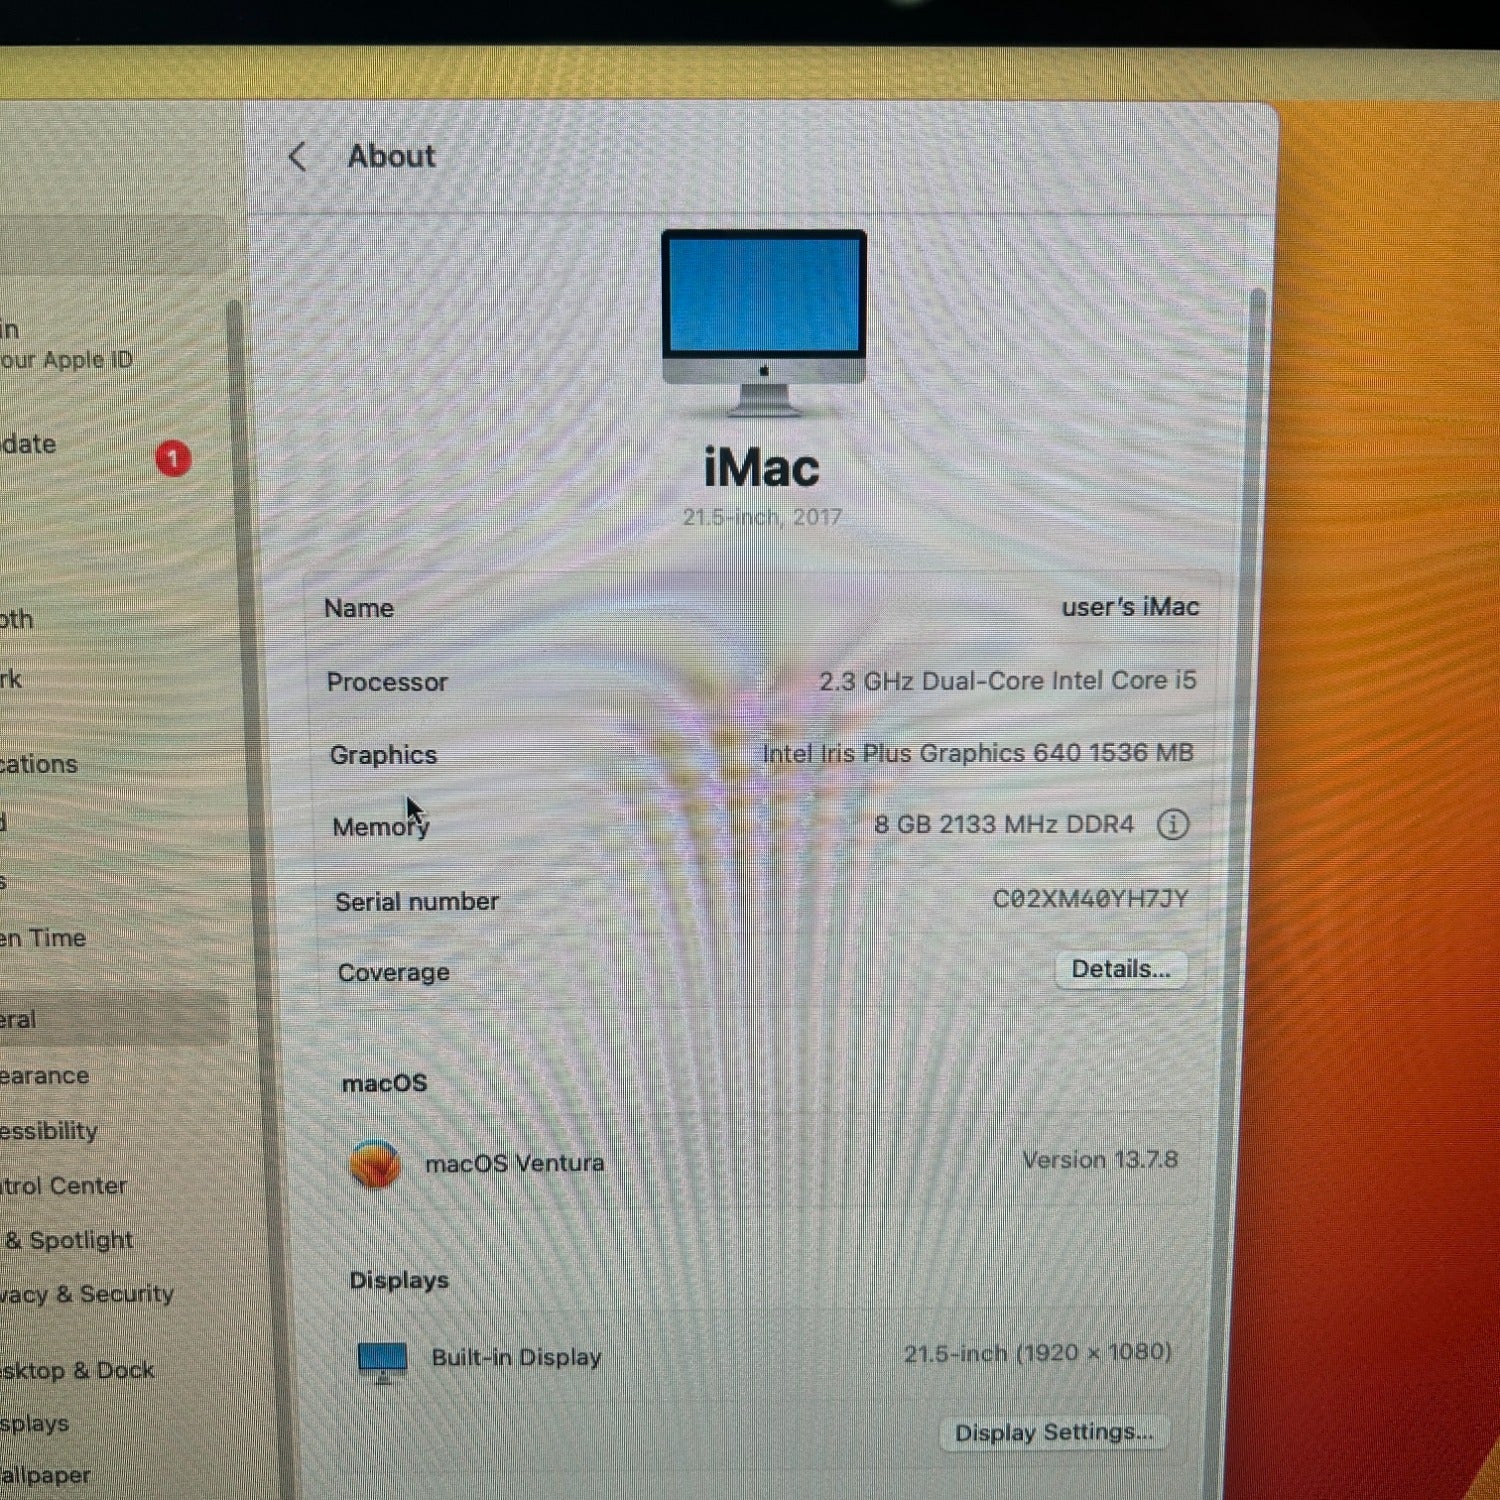This screenshot has width=1500, height=1500.
Task: Click the red software update badge
Action: [173, 459]
